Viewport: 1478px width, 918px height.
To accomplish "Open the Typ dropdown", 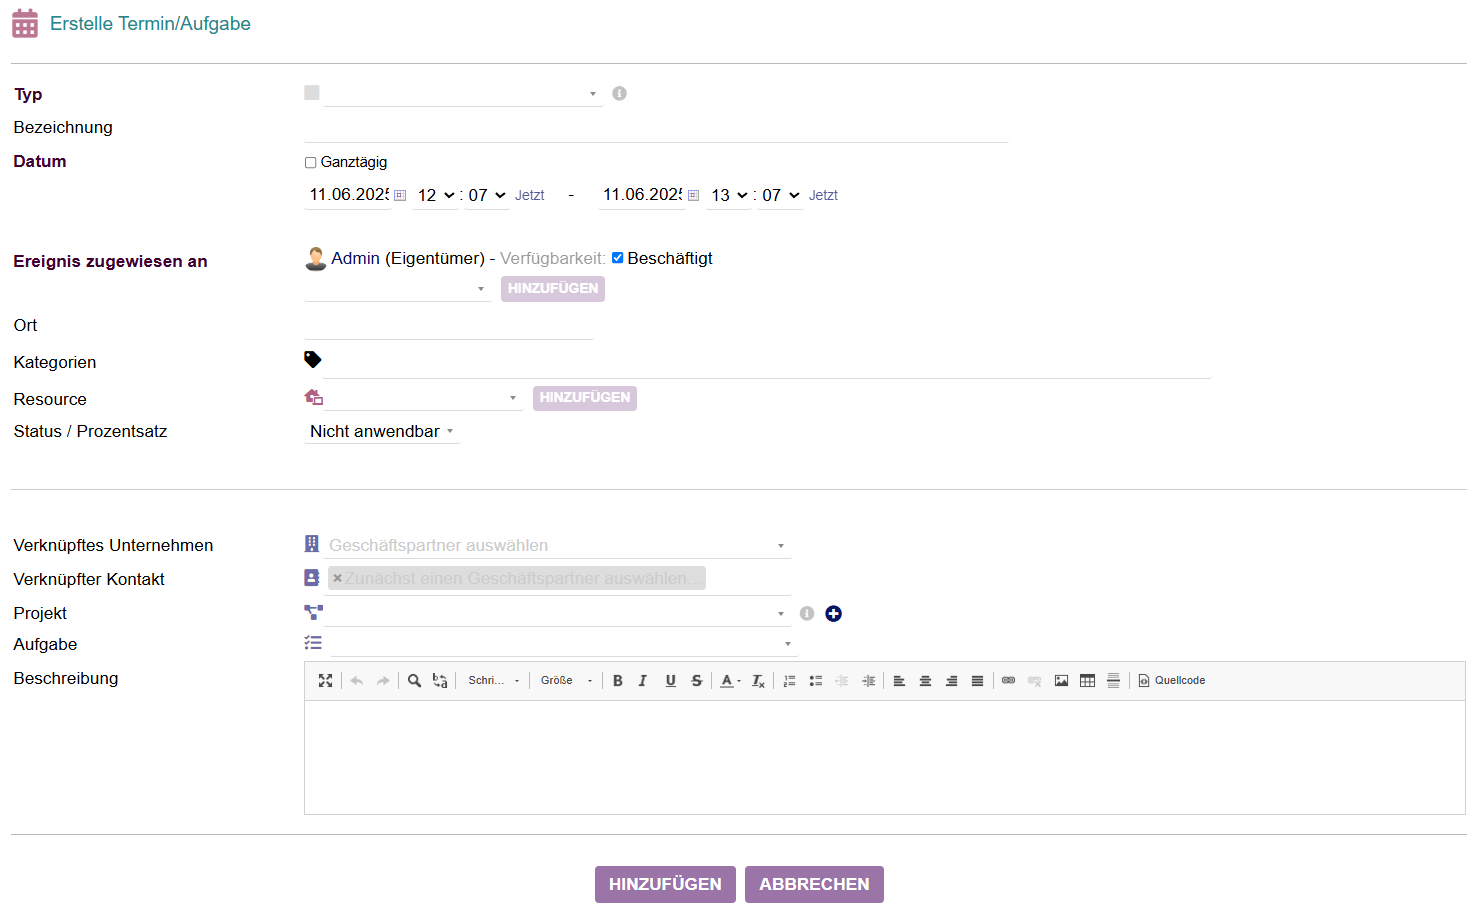I will click(462, 94).
